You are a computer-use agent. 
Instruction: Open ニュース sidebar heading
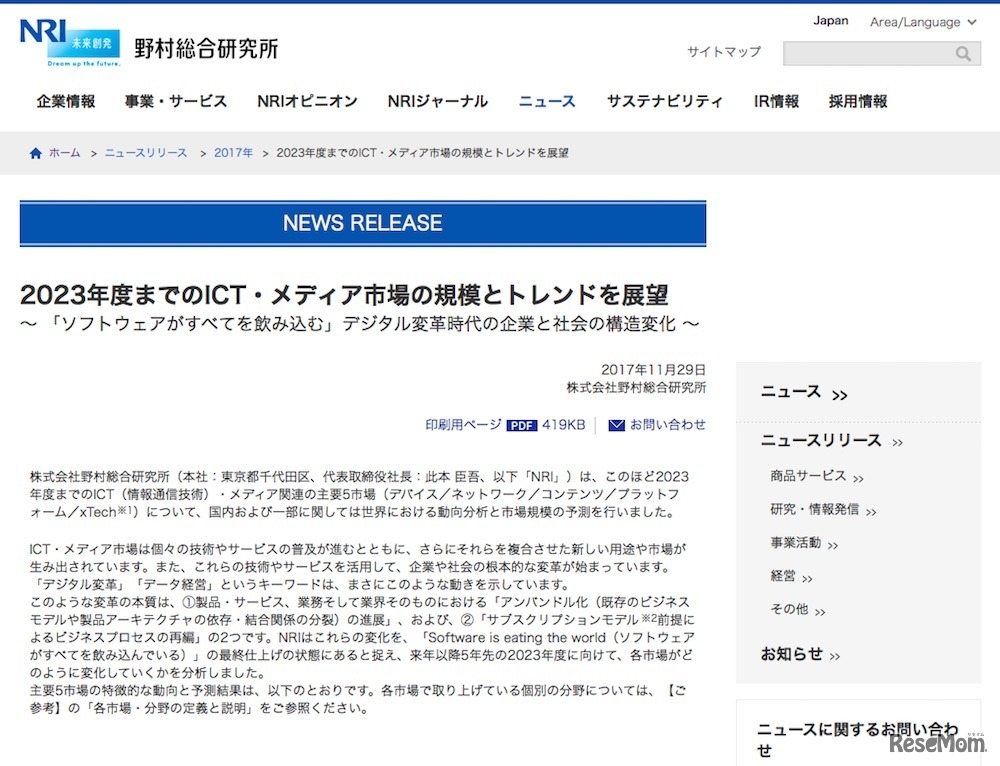click(x=790, y=392)
